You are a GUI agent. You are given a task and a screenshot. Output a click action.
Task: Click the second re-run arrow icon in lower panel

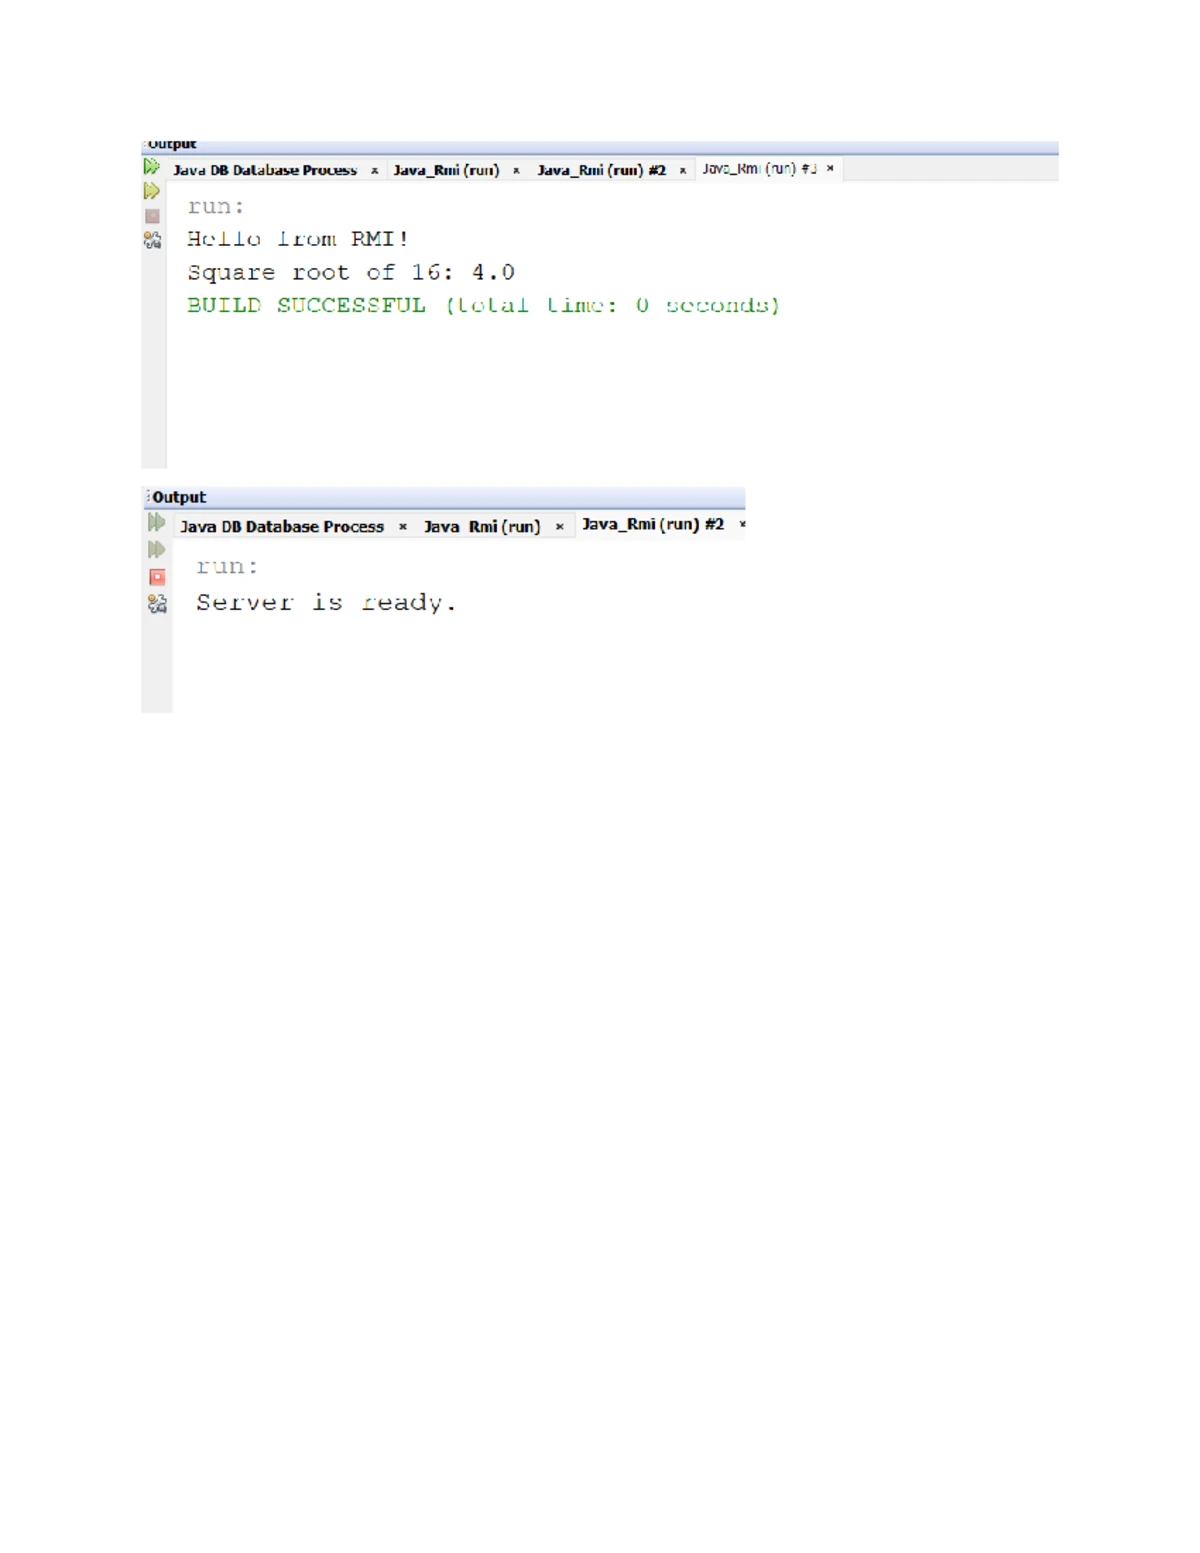156,550
